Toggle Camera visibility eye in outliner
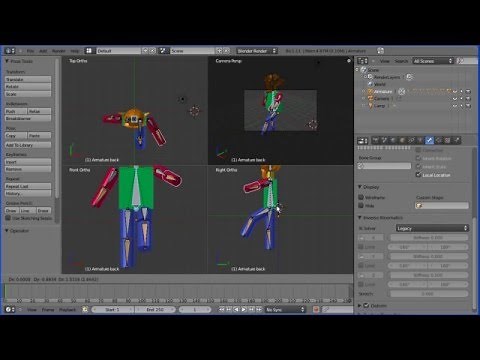 [x=455, y=98]
